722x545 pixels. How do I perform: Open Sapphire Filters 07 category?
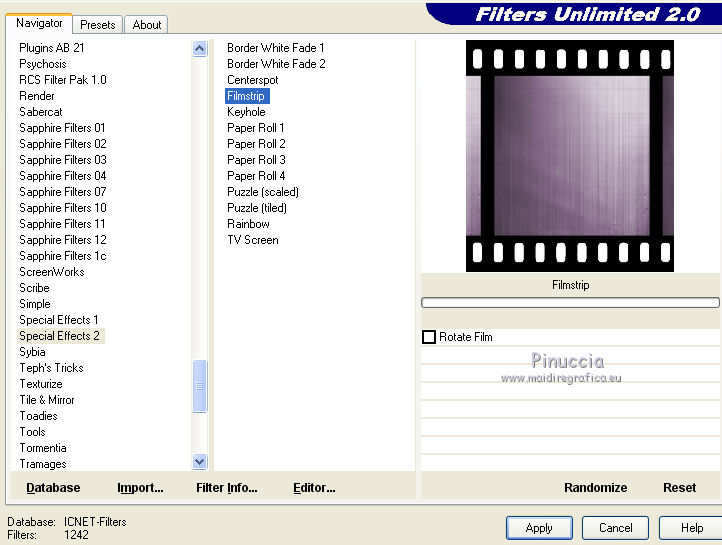tap(63, 192)
